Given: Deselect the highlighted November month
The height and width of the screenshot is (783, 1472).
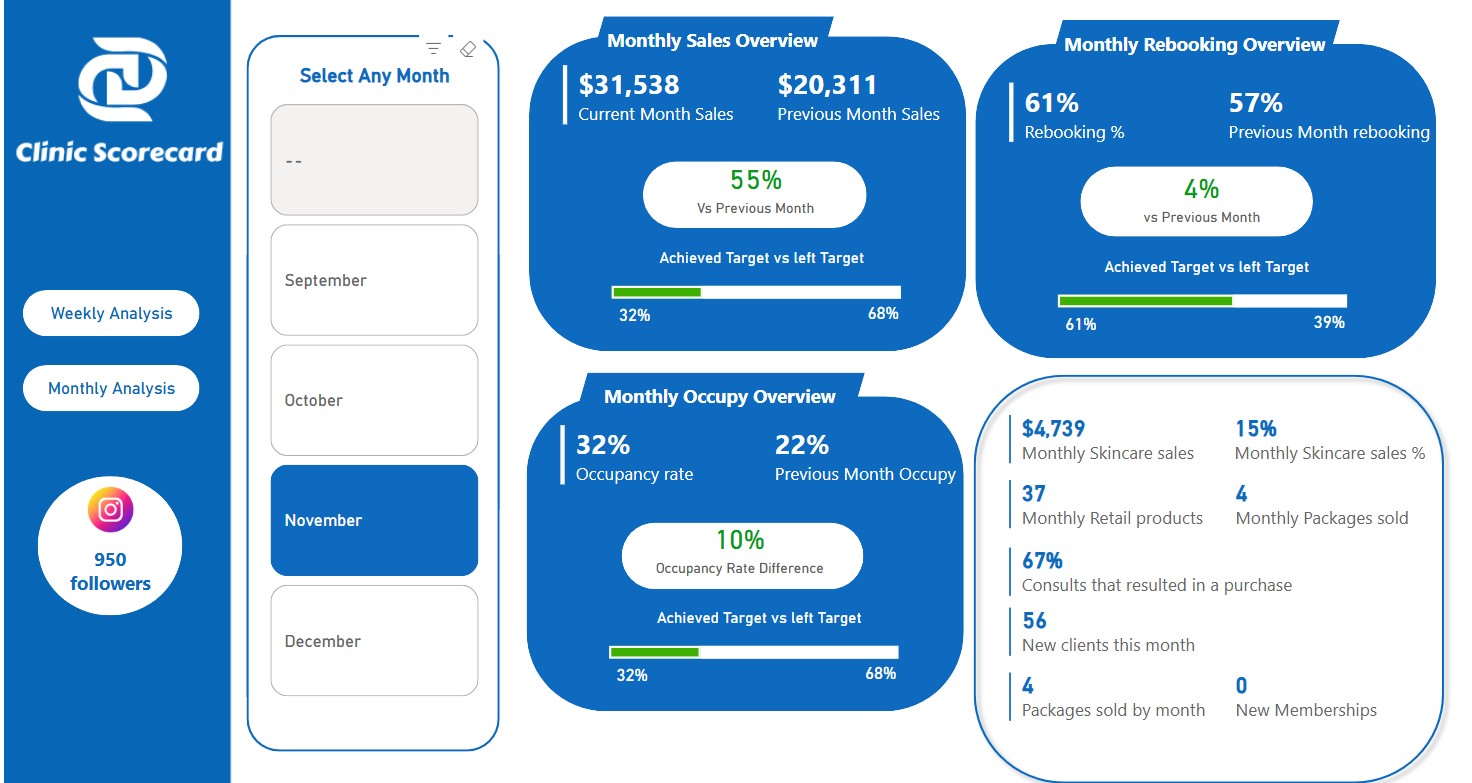Looking at the screenshot, I should coord(373,519).
